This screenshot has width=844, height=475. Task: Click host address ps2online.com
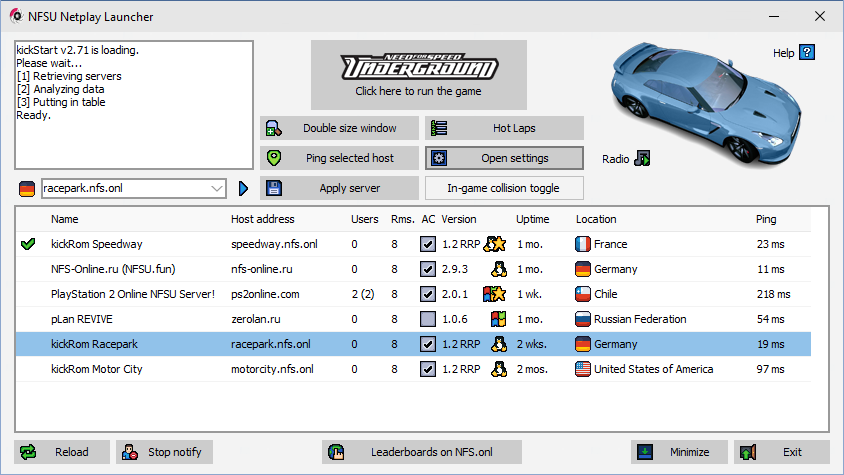(x=265, y=294)
